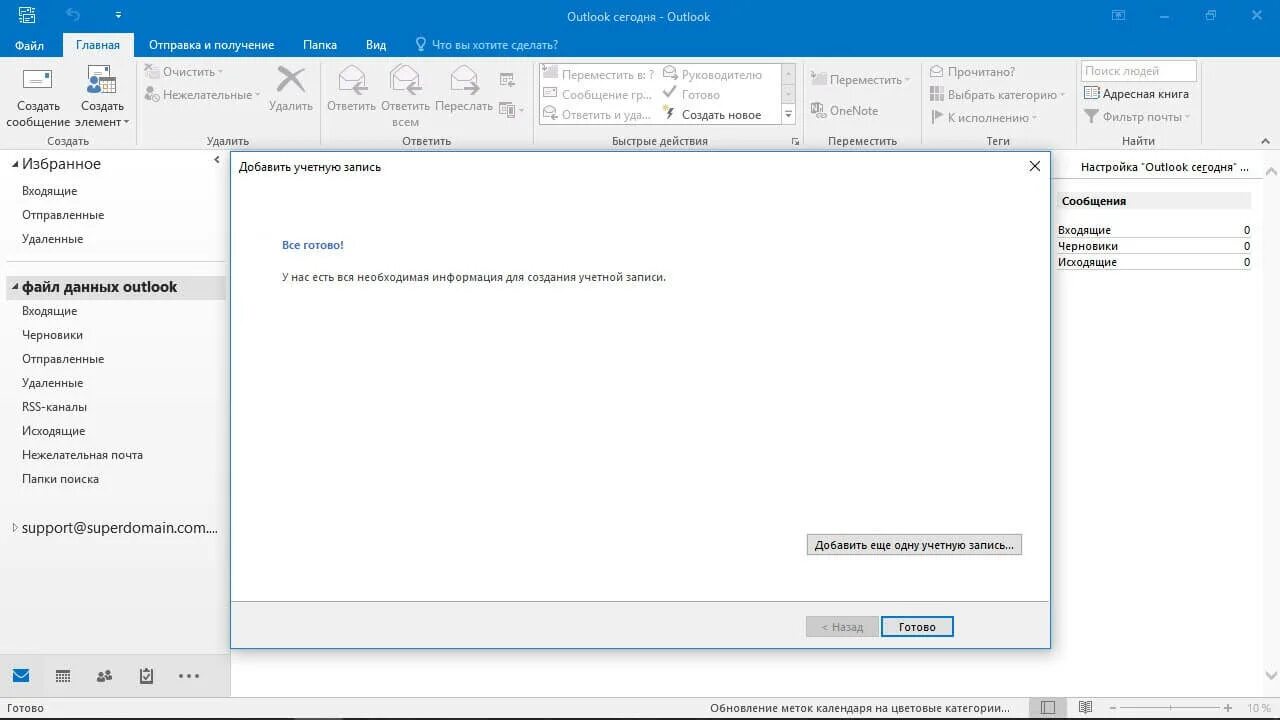The image size is (1280, 720).
Task: Switch to People view icon
Action: [104, 676]
